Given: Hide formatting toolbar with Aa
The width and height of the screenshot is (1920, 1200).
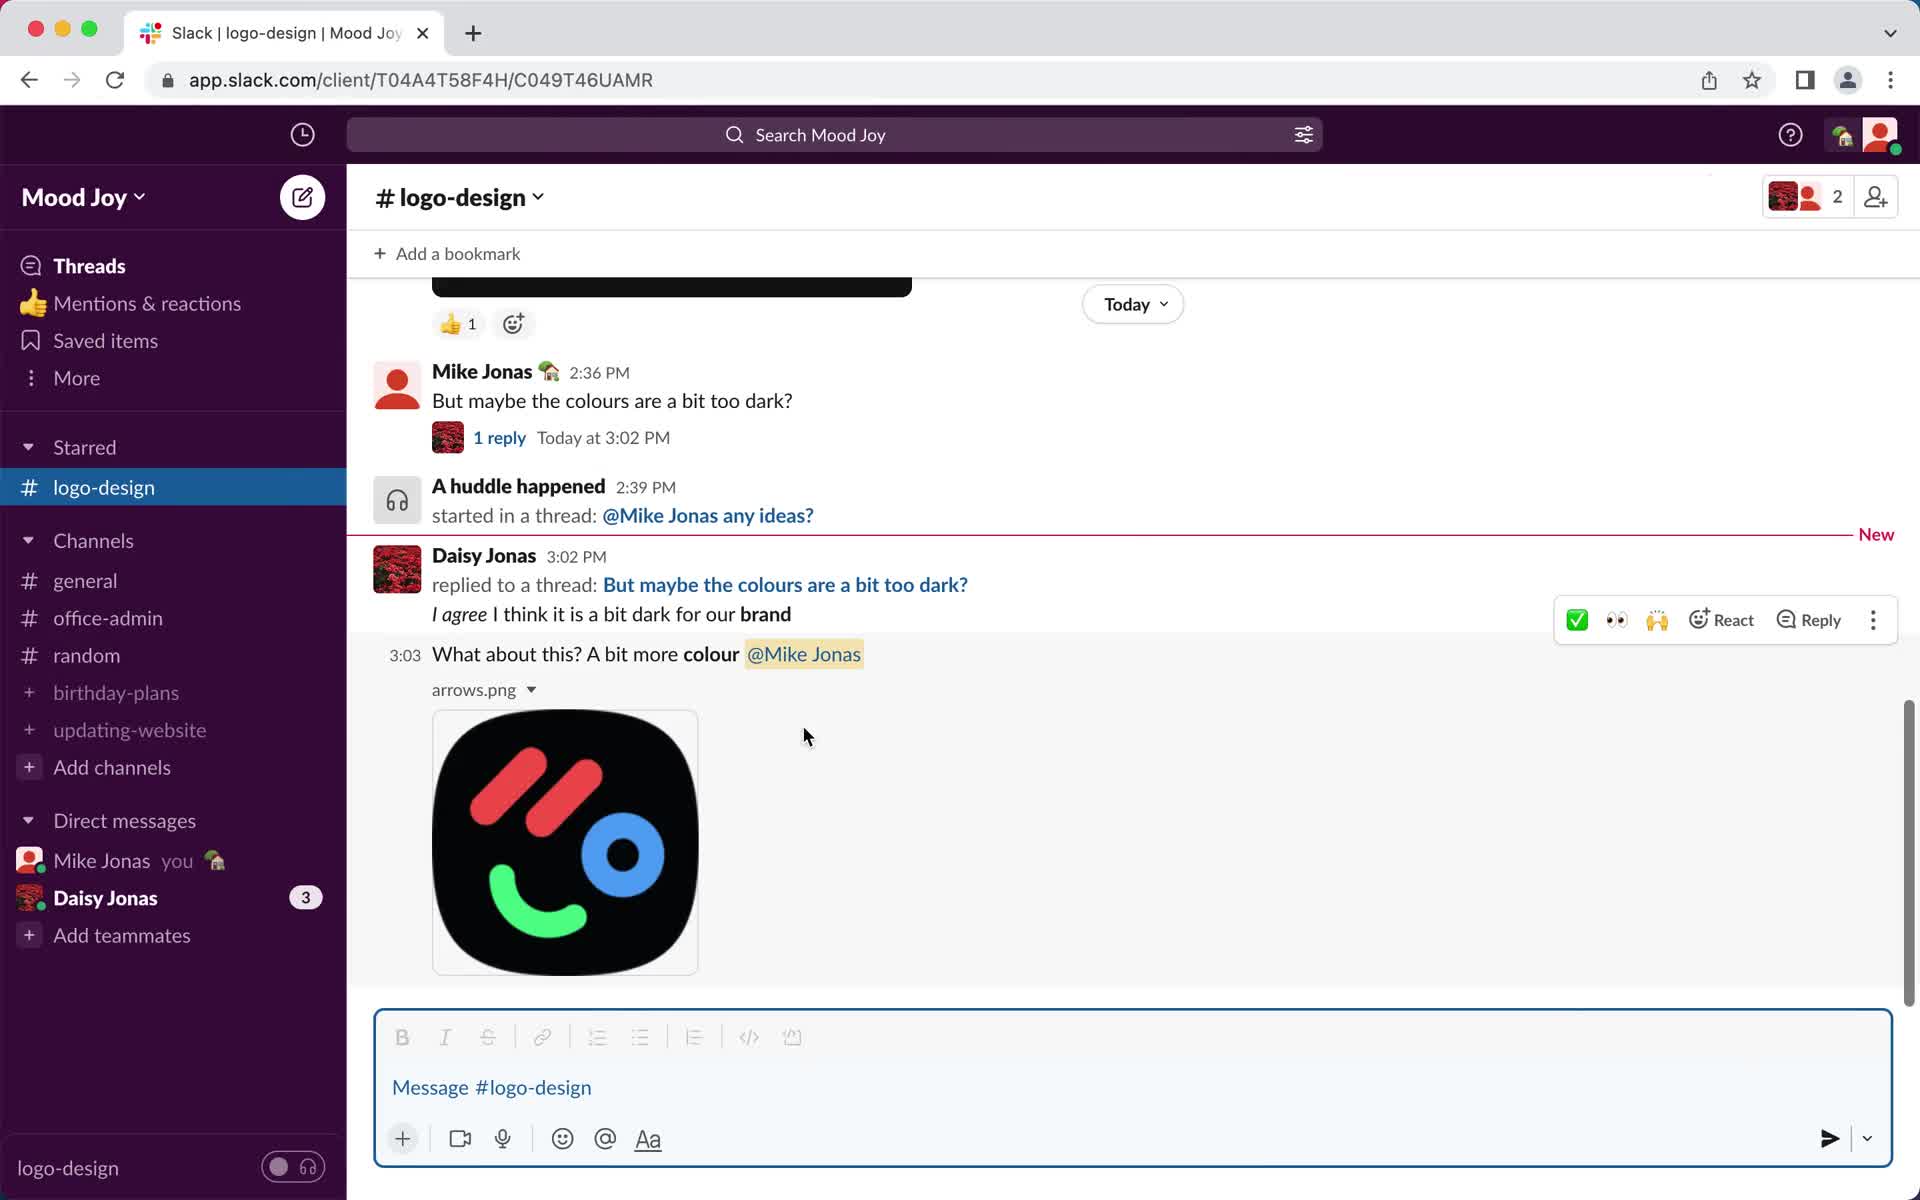Looking at the screenshot, I should 648,1138.
